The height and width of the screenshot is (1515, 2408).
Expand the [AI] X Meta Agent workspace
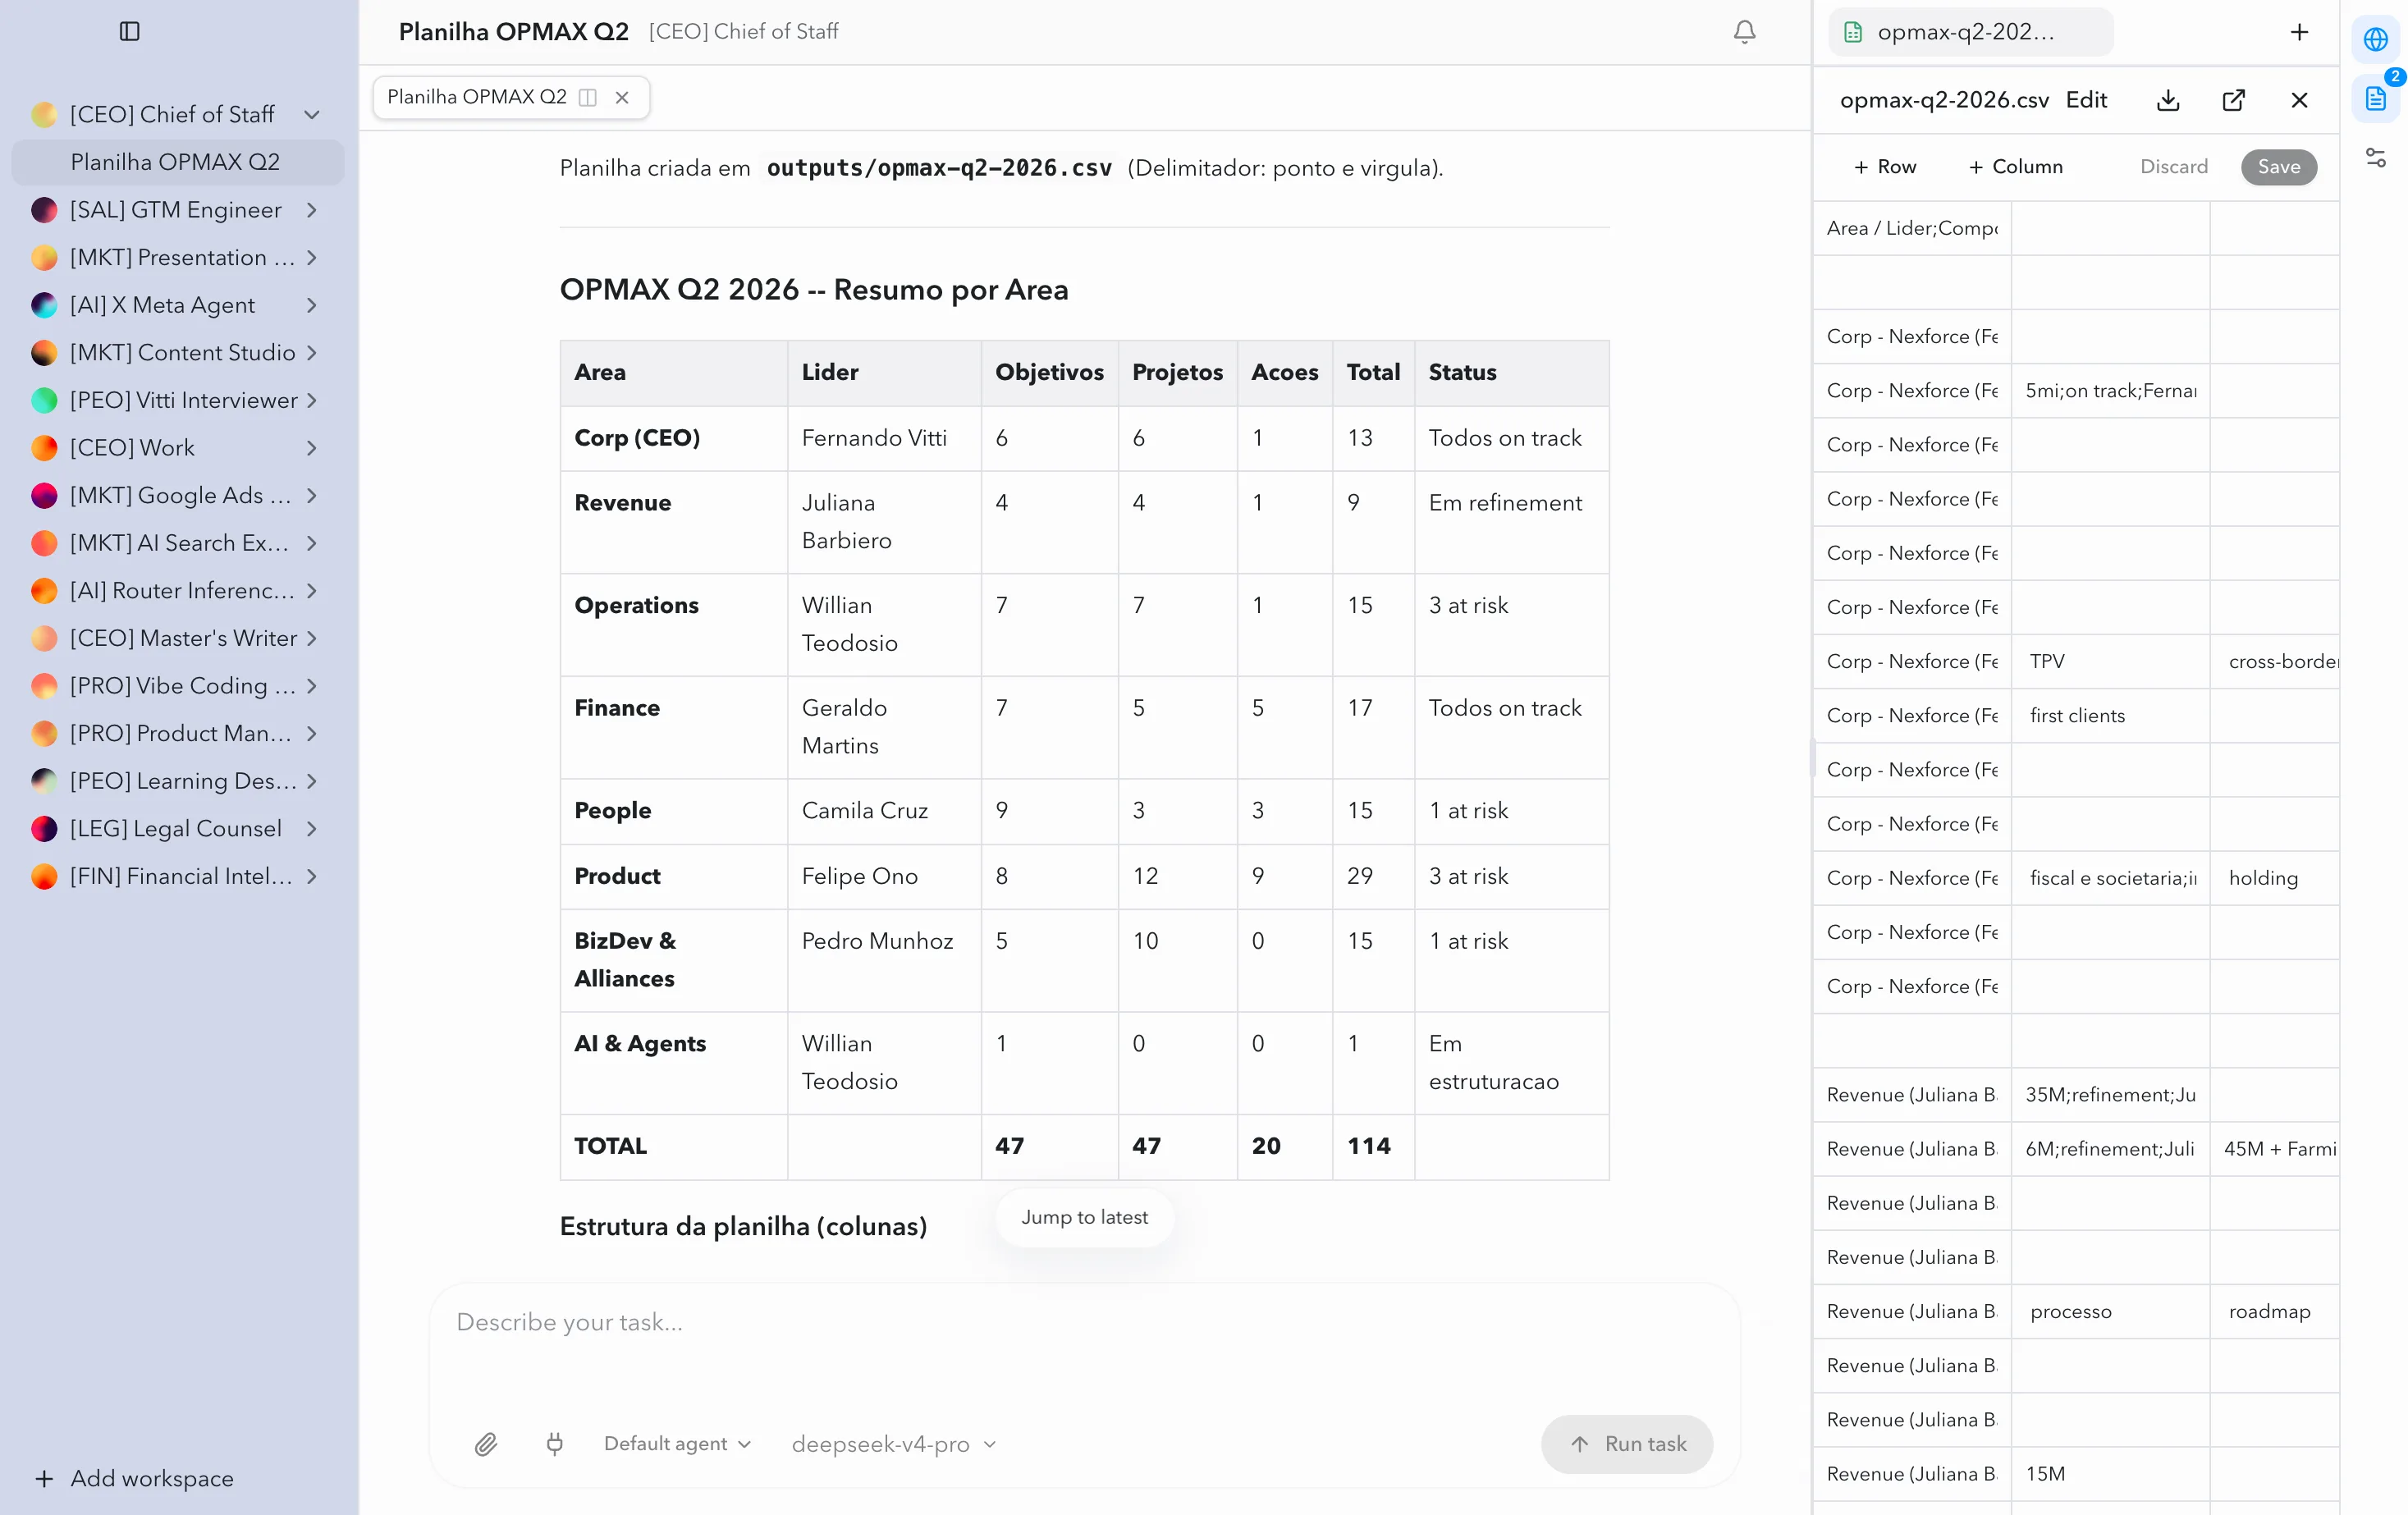(312, 305)
